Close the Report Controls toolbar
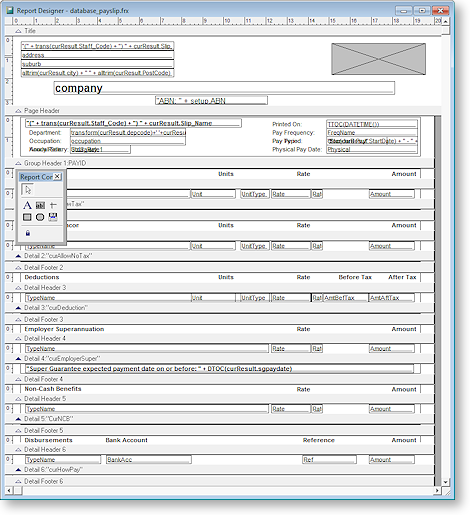This screenshot has width=470, height=515. (x=57, y=177)
